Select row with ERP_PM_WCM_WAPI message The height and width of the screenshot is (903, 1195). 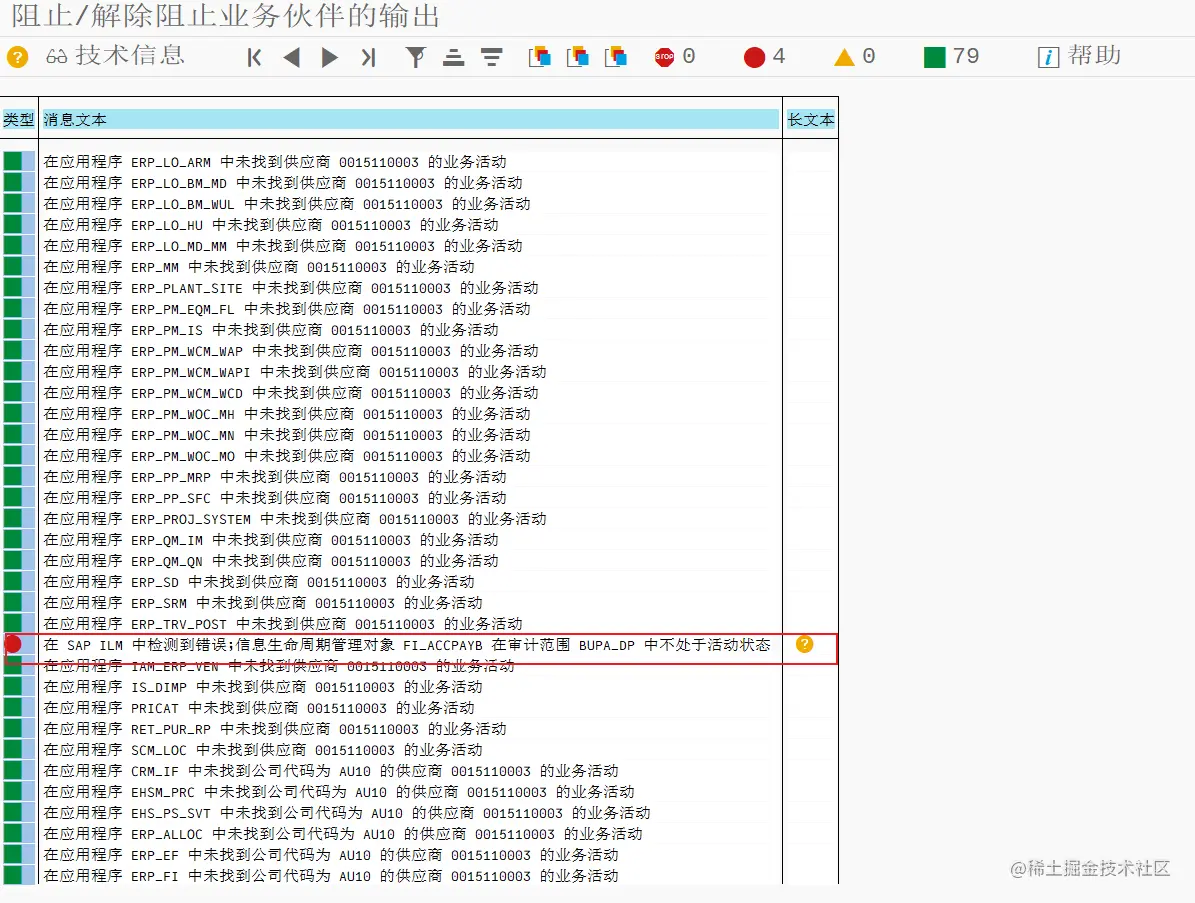(x=295, y=372)
